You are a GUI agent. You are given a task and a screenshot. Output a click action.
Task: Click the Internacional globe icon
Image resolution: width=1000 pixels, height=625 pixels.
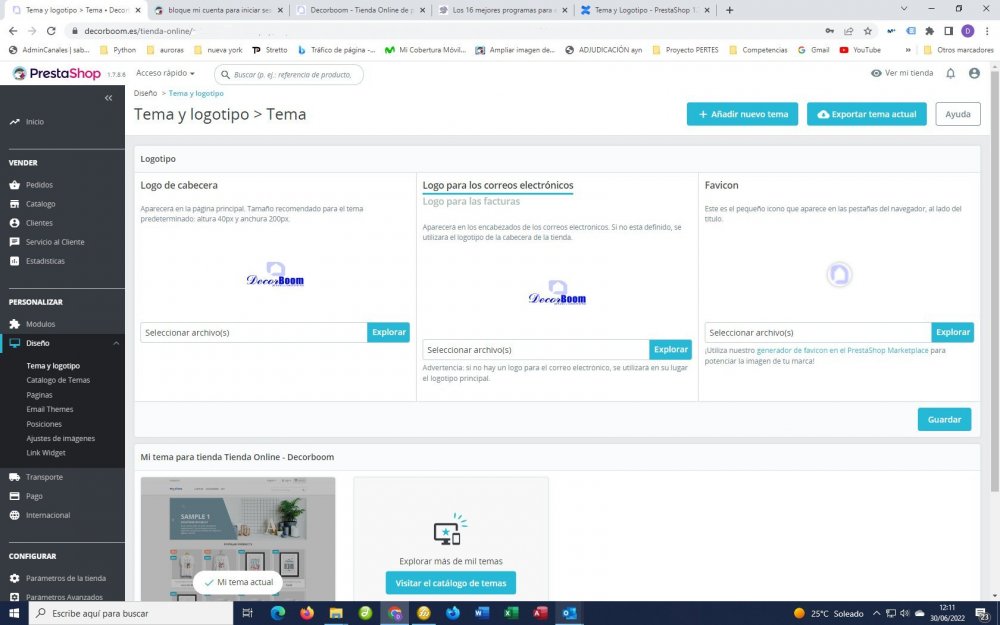[x=15, y=515]
